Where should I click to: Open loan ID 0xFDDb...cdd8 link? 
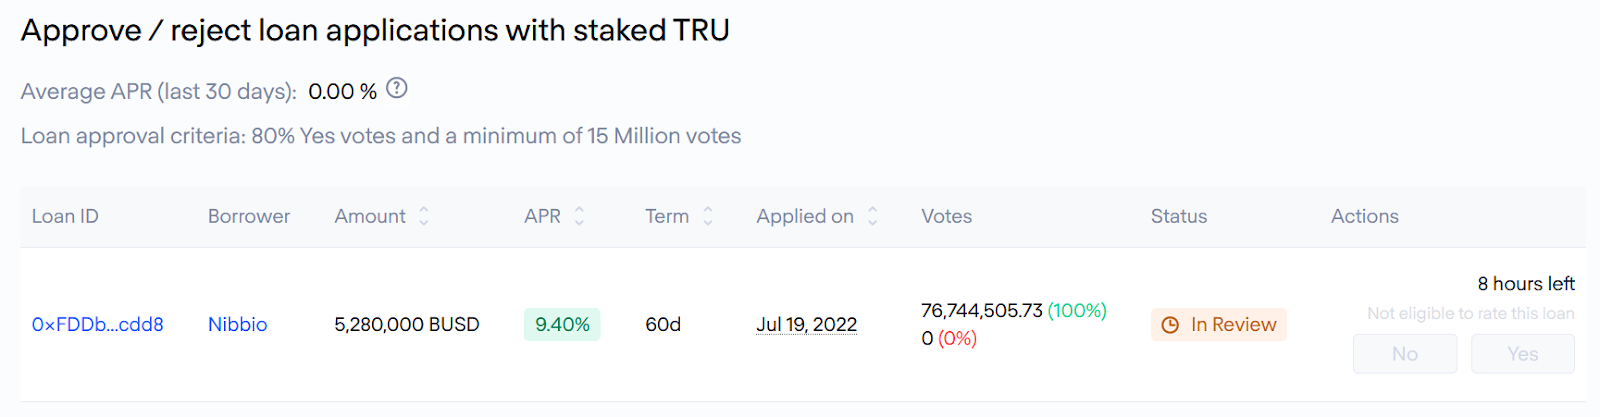pos(98,325)
